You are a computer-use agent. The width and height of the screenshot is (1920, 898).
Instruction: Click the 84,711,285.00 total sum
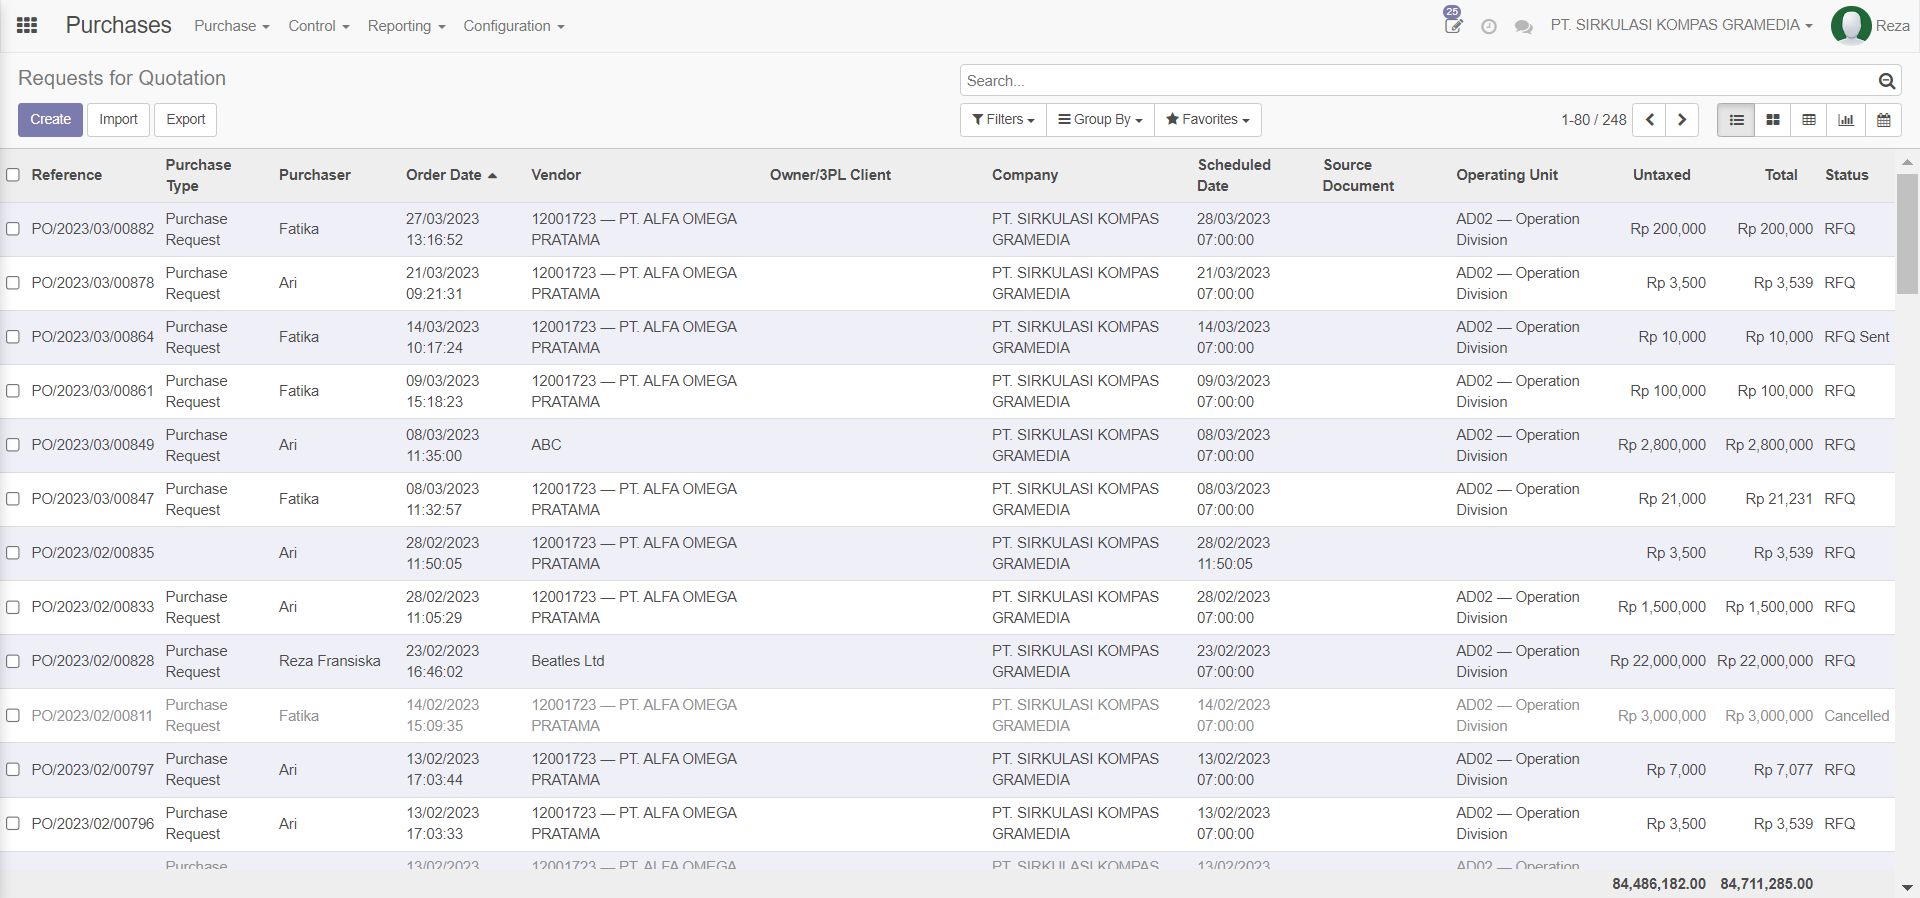click(x=1766, y=884)
